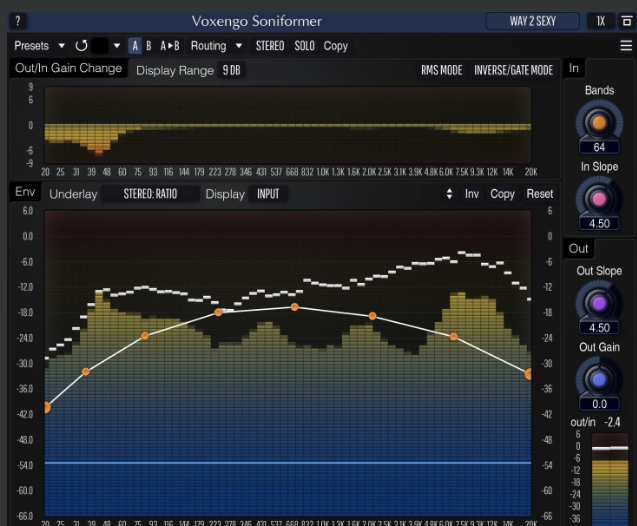Click the orange Bands knob

(599, 123)
